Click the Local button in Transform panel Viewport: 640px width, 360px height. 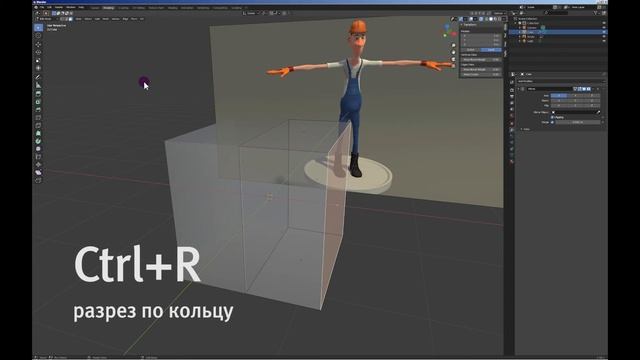tap(491, 49)
